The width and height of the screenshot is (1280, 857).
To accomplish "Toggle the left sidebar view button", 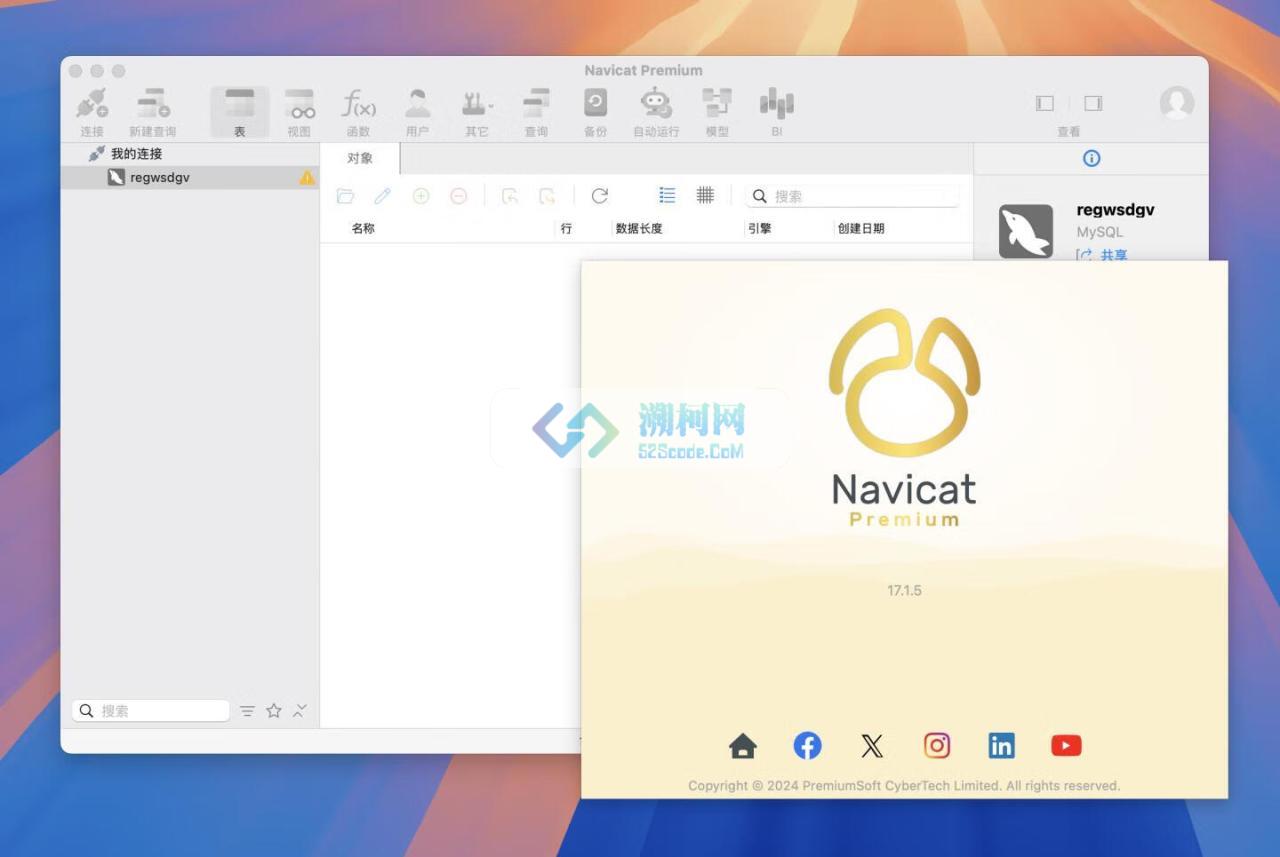I will (1045, 103).
